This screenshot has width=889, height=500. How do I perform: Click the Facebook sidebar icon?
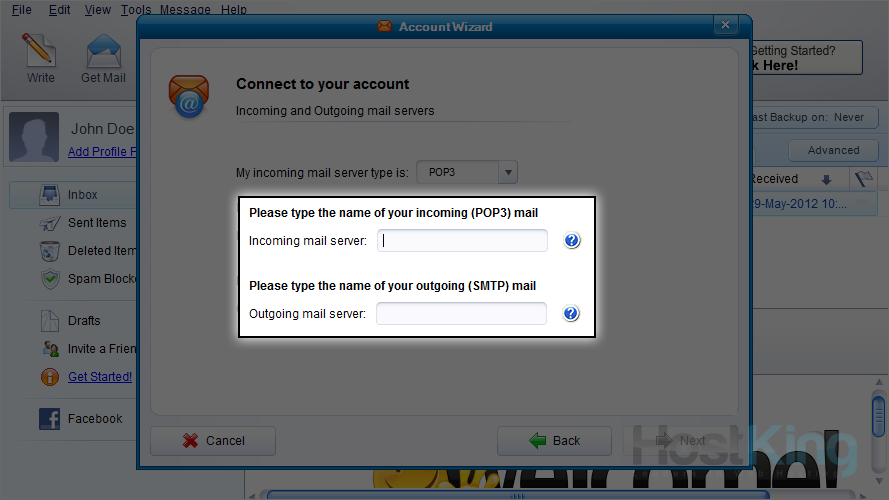pyautogui.click(x=50, y=419)
